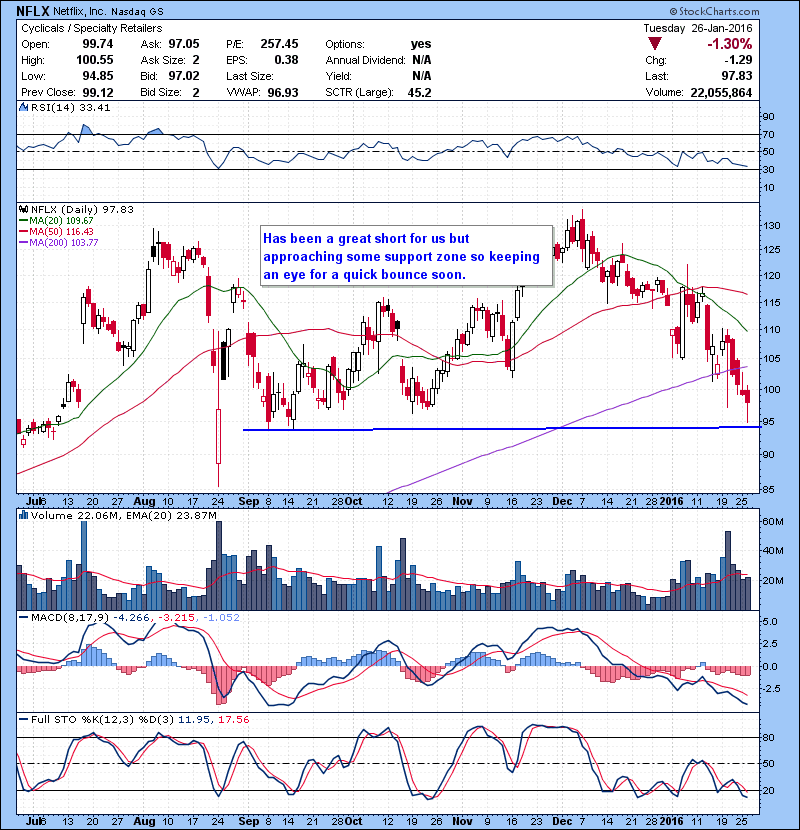Click the blue annotation text box
The width and height of the screenshot is (800, 830).
[407, 256]
